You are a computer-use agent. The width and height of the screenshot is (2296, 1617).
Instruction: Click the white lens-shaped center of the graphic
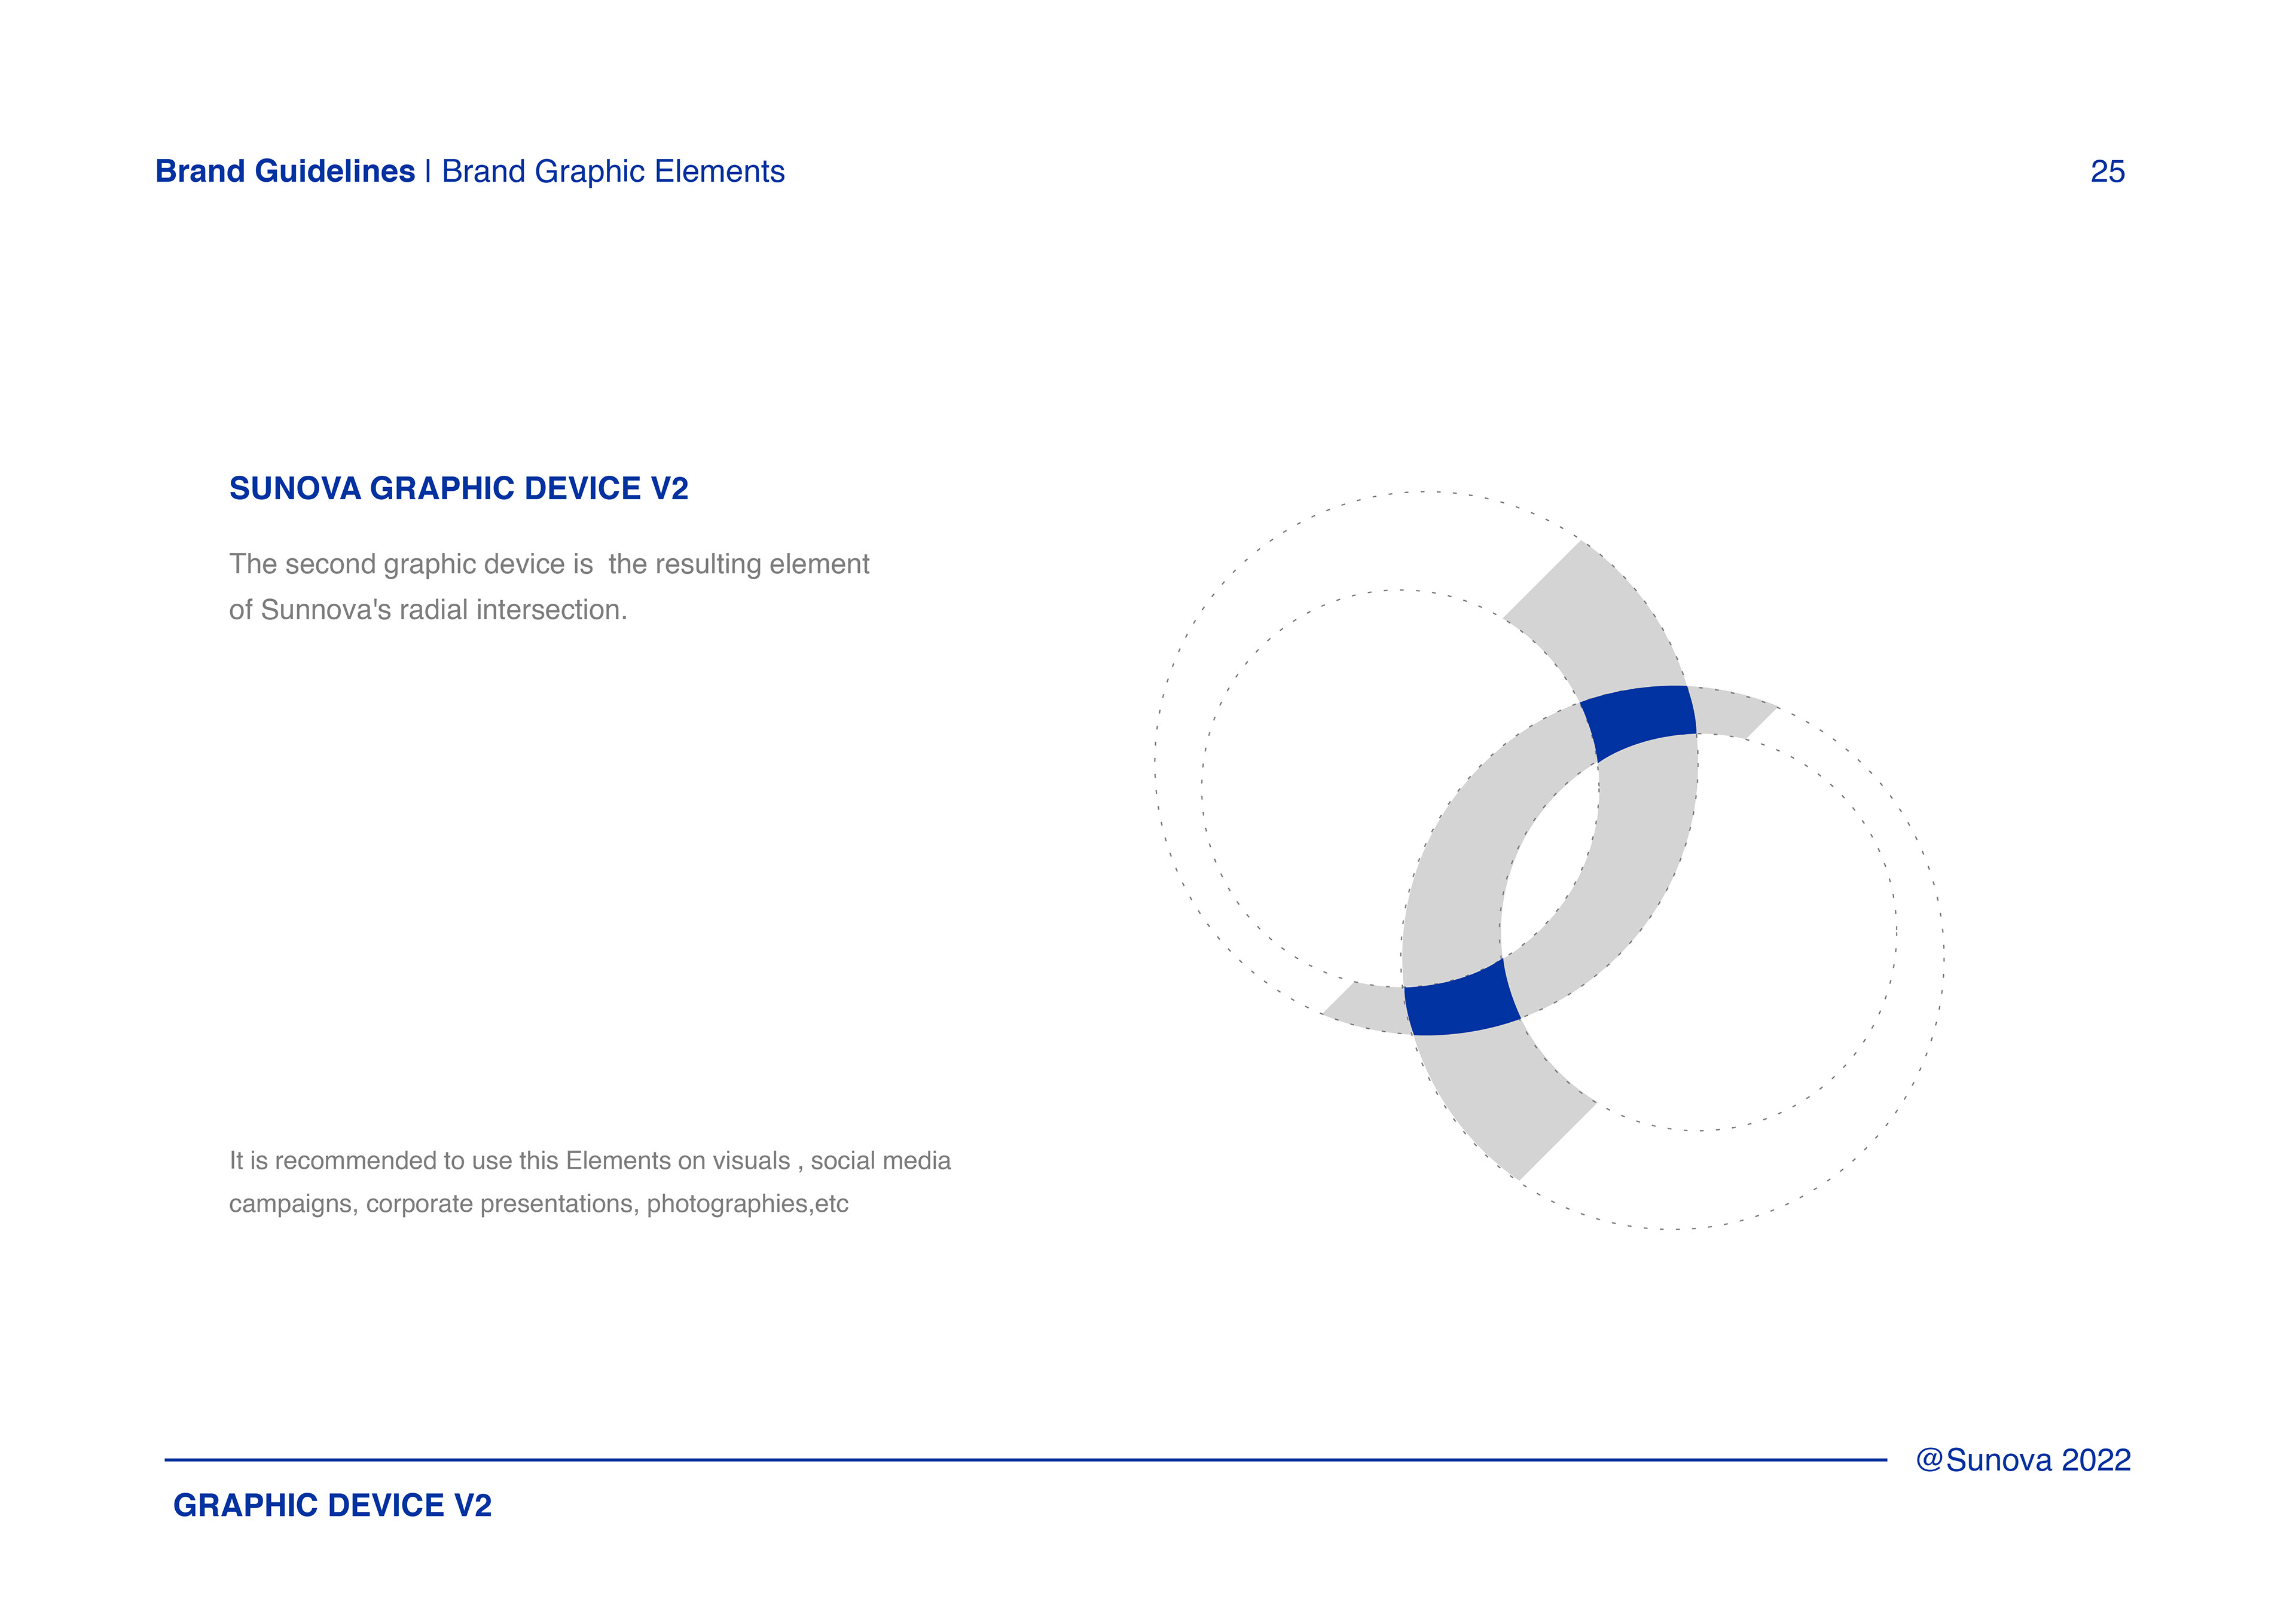(1550, 860)
